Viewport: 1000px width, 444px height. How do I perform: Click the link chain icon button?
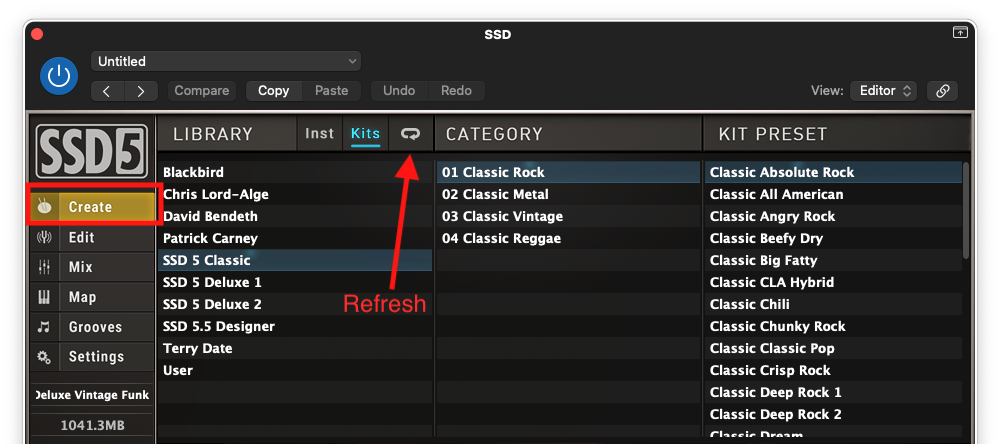coord(943,91)
